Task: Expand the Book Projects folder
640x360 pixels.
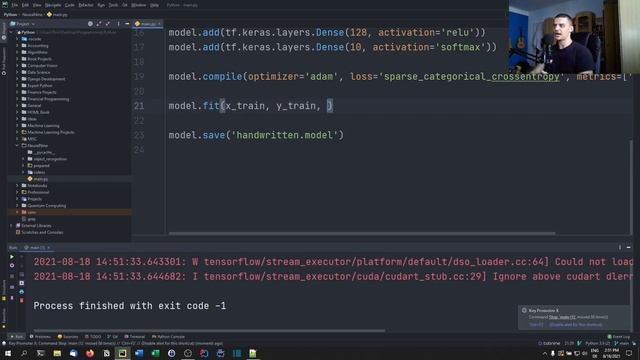Action: pos(18,59)
